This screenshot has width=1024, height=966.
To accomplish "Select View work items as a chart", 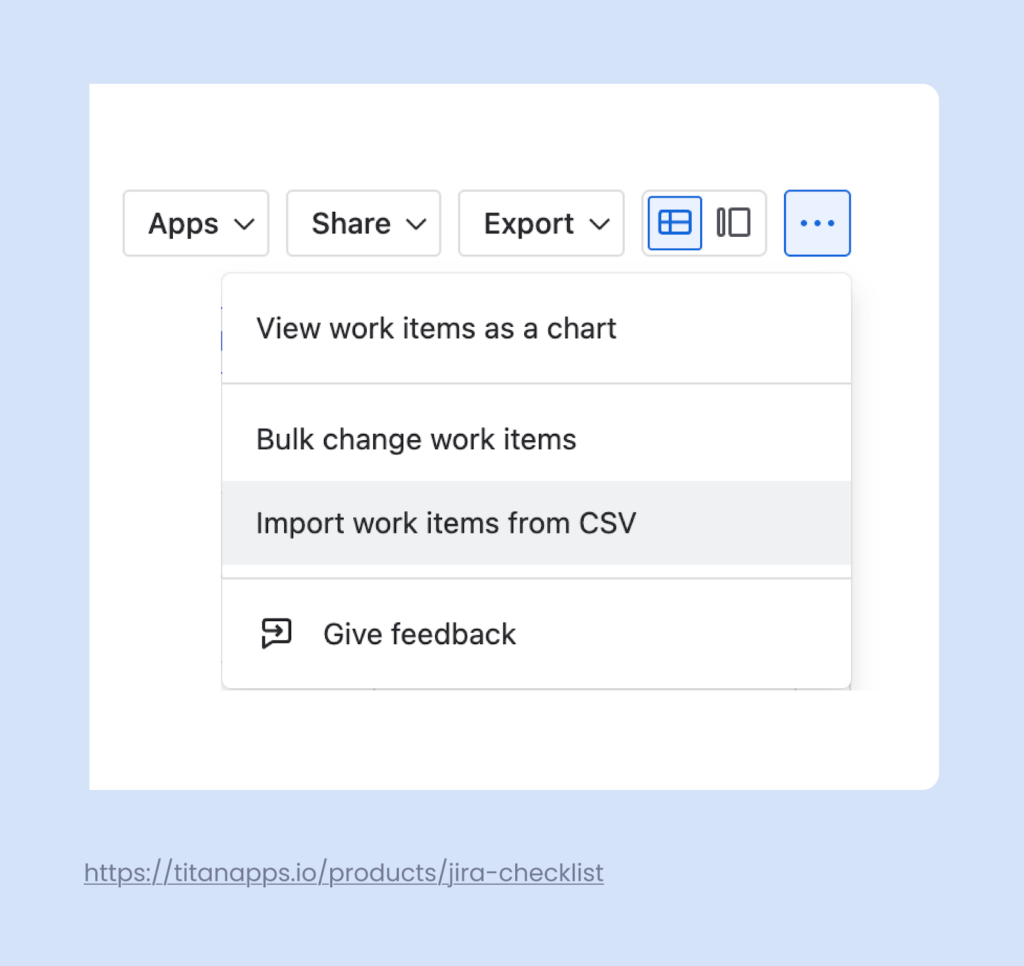I will click(436, 328).
